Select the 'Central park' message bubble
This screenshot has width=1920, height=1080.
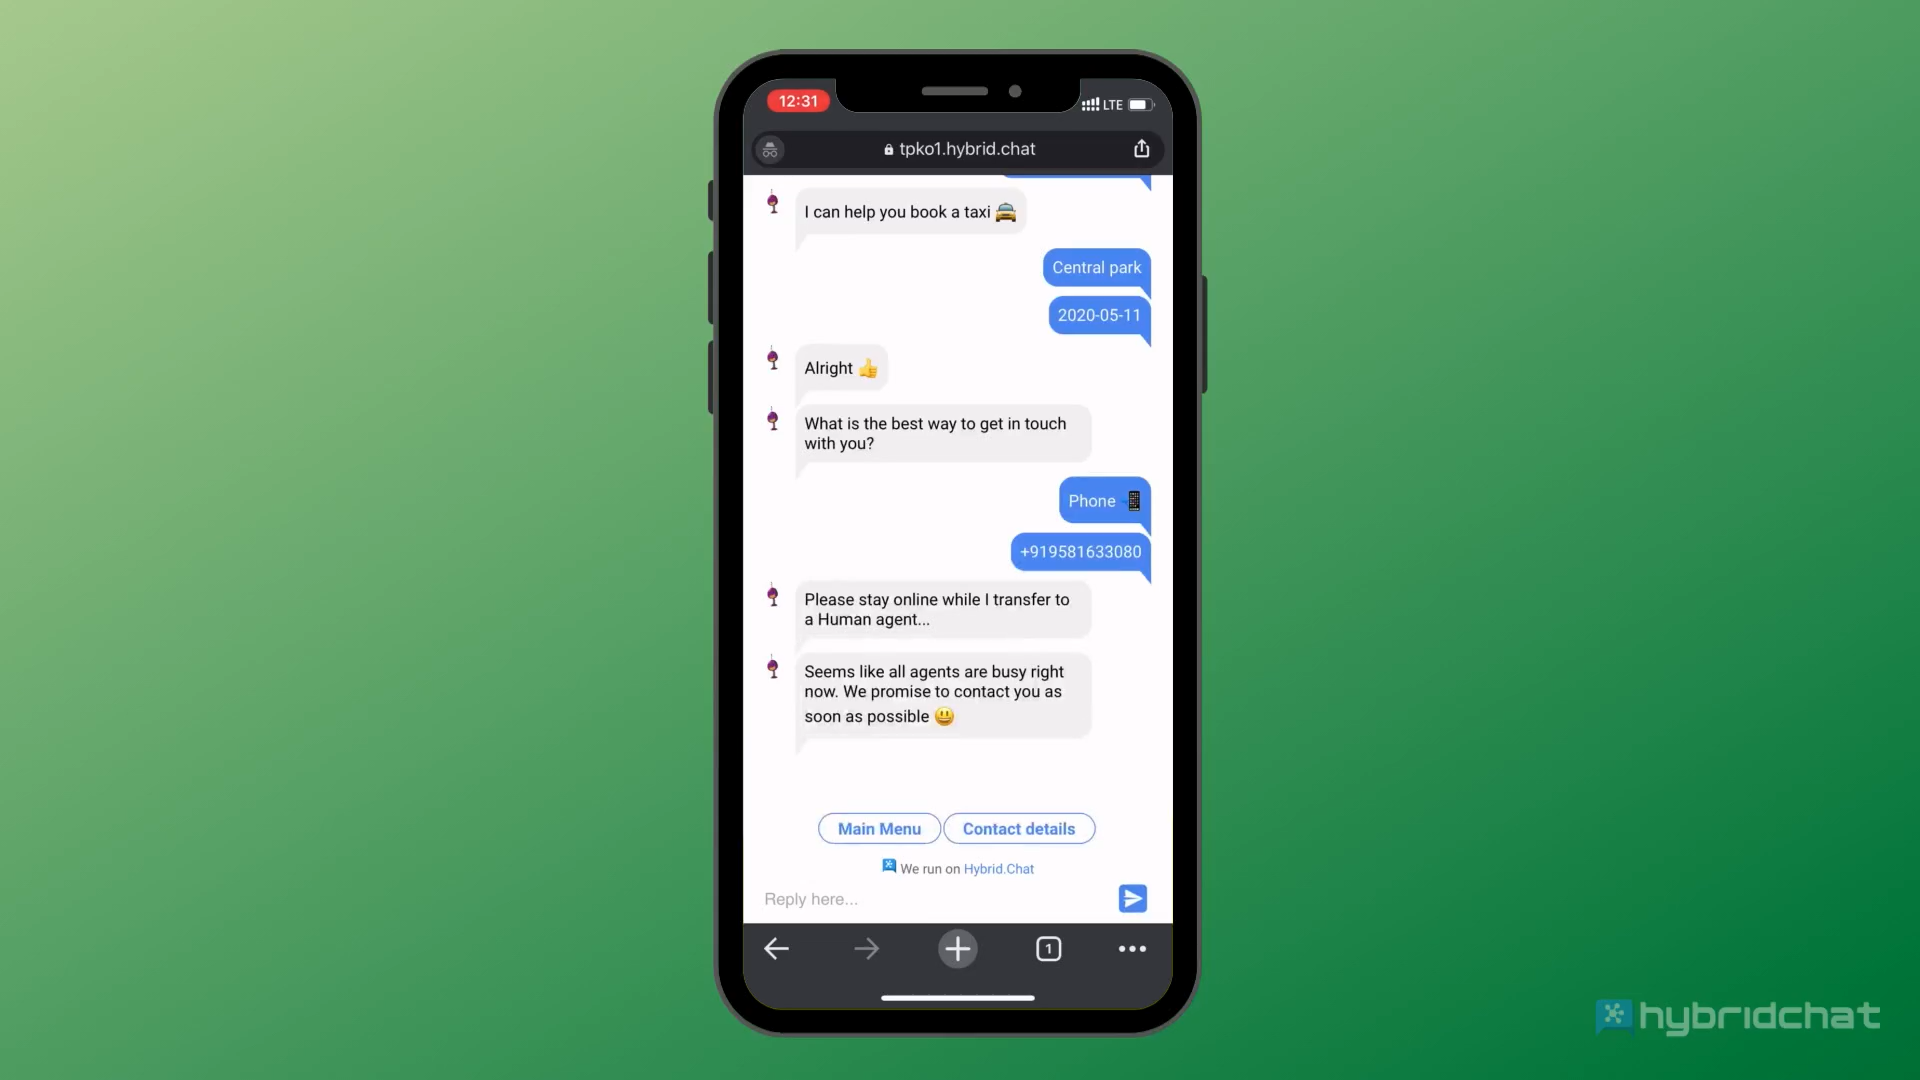1097,268
